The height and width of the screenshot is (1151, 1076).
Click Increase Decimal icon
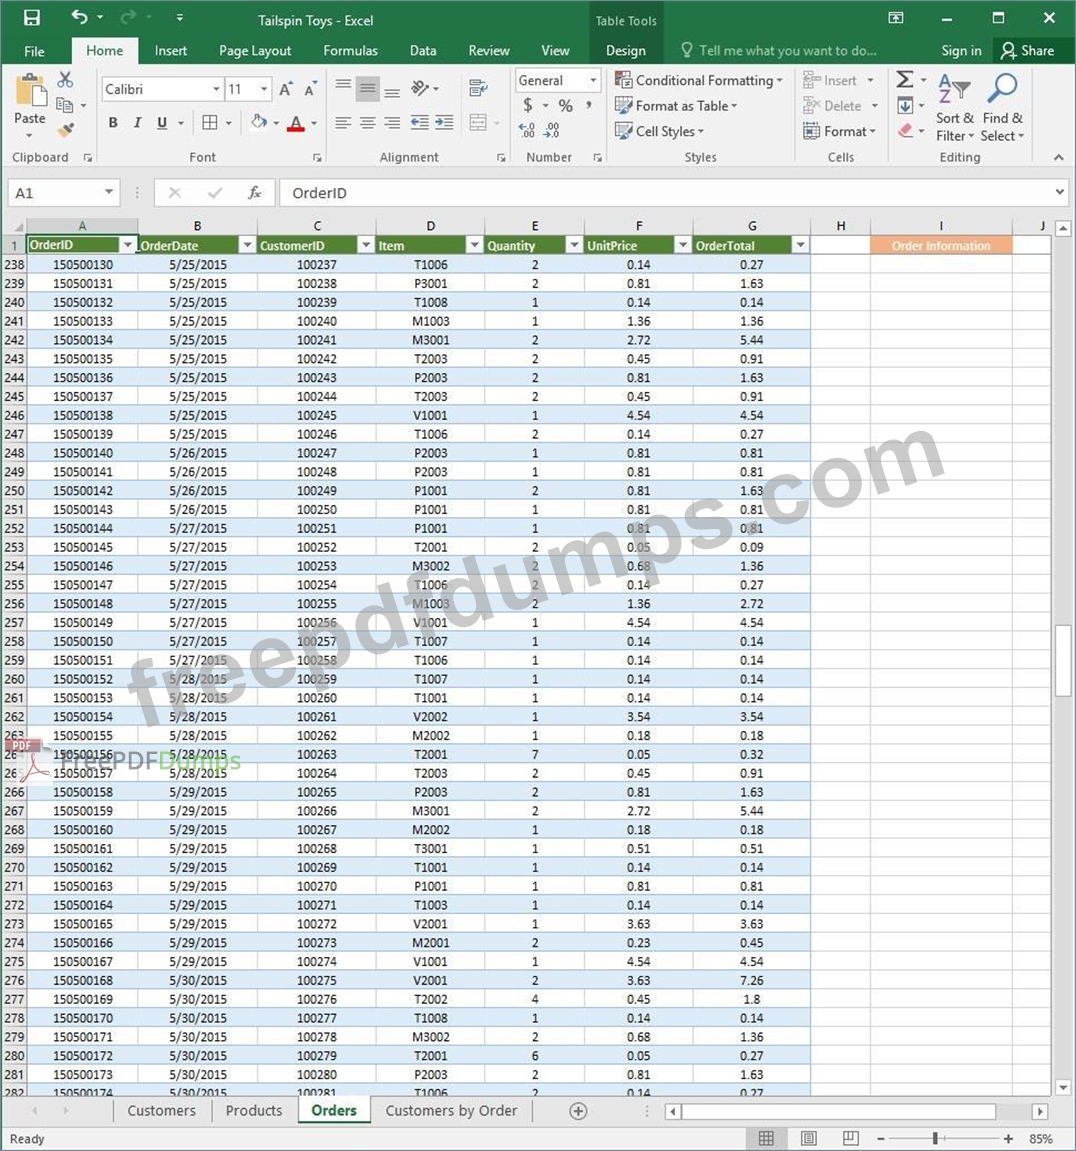click(x=527, y=131)
